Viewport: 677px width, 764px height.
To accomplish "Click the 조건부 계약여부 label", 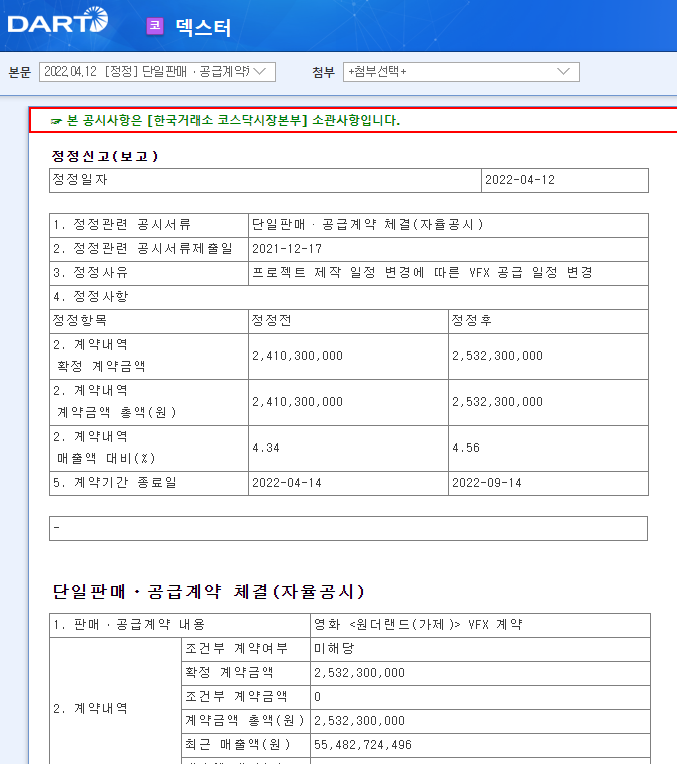I will click(236, 649).
